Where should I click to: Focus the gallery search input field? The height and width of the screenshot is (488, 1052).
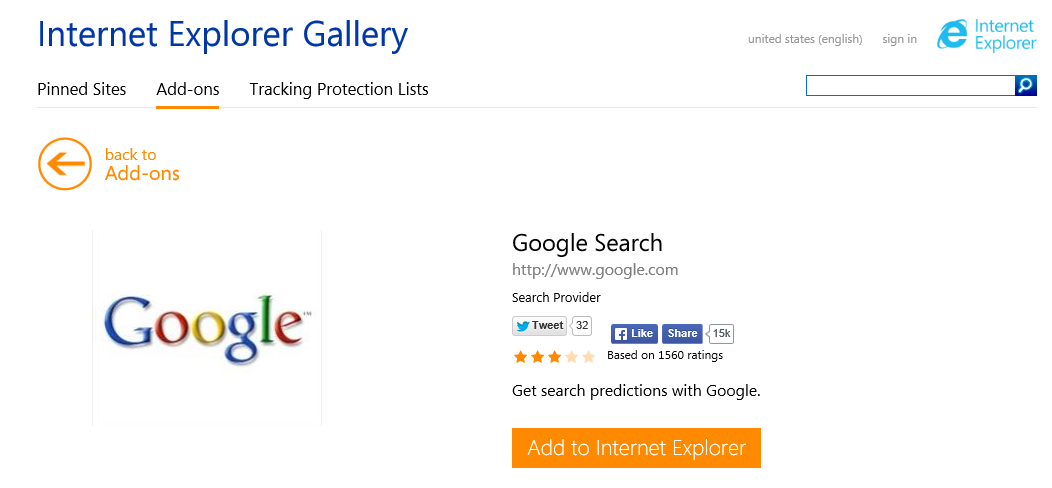(910, 85)
